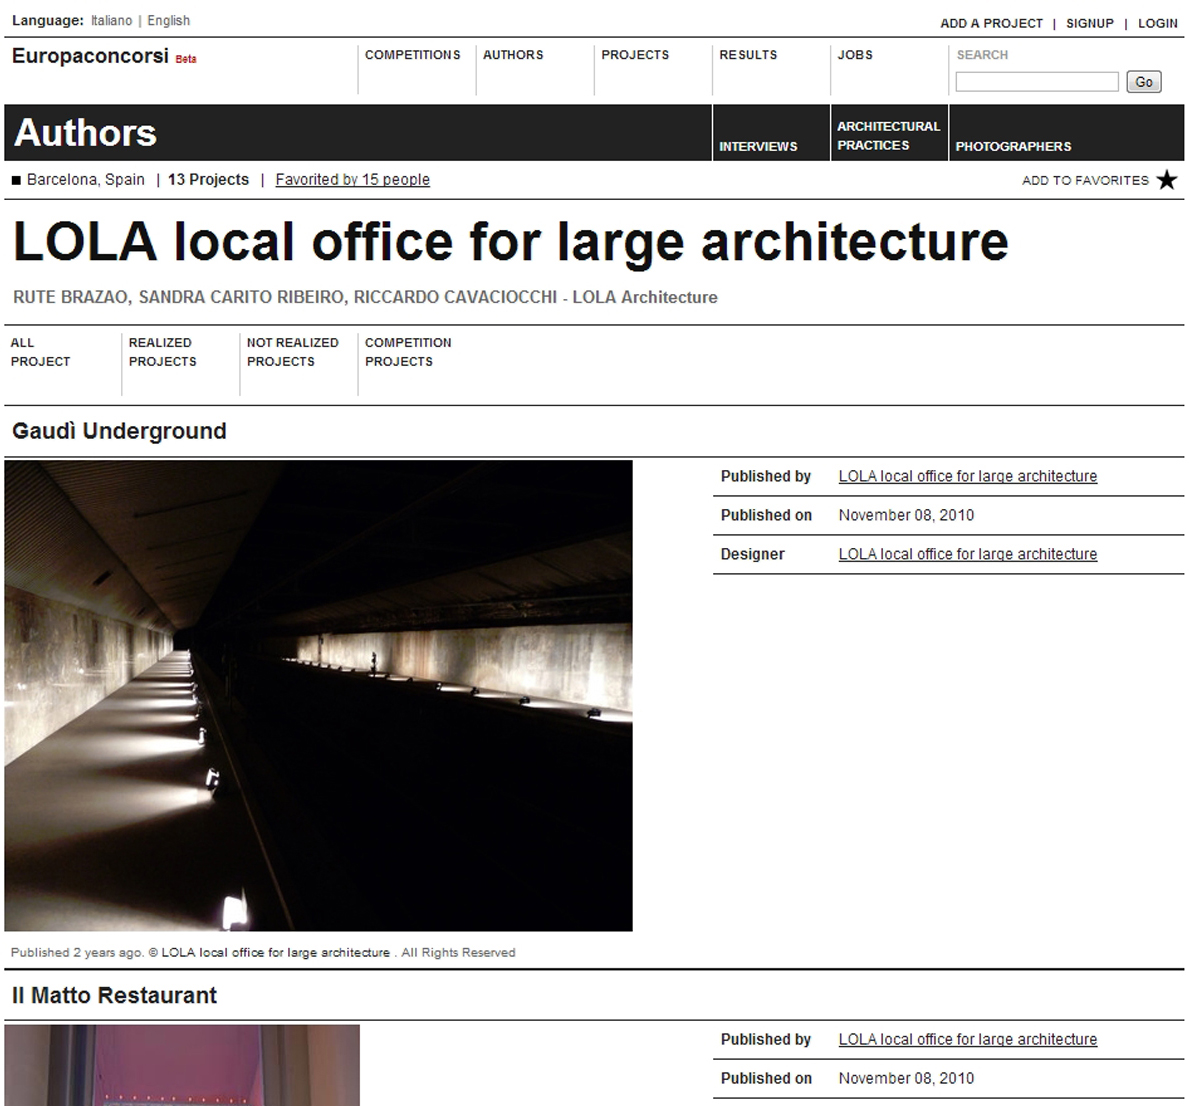Image resolution: width=1189 pixels, height=1106 pixels.
Task: Click the November 08, 2010 date under Il Matto Restaurant
Action: pos(906,1079)
